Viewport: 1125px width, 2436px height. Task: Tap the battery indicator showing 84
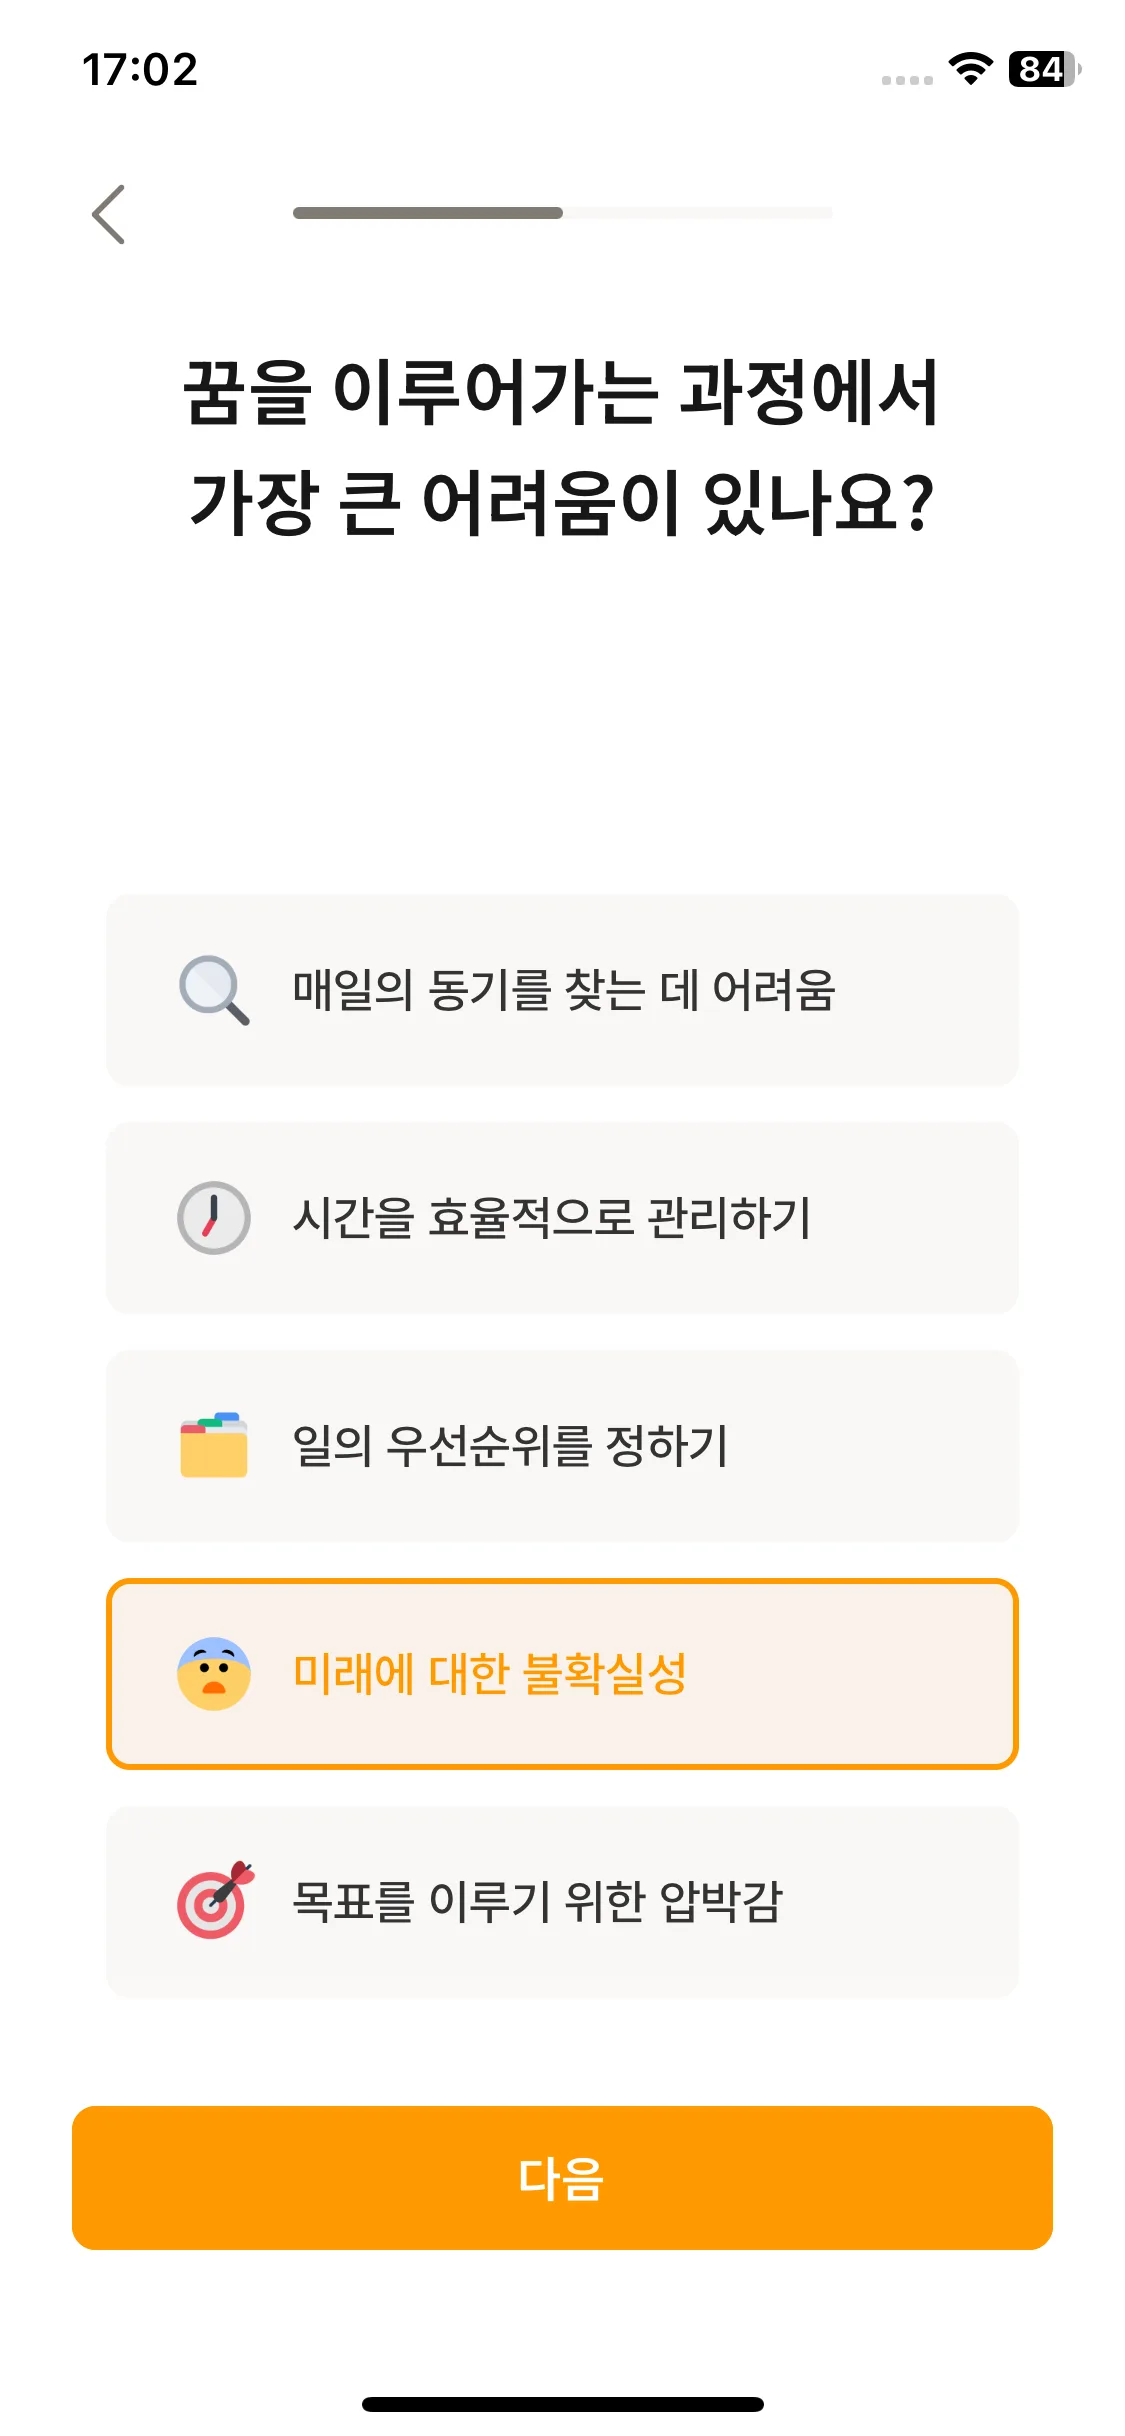1045,69
